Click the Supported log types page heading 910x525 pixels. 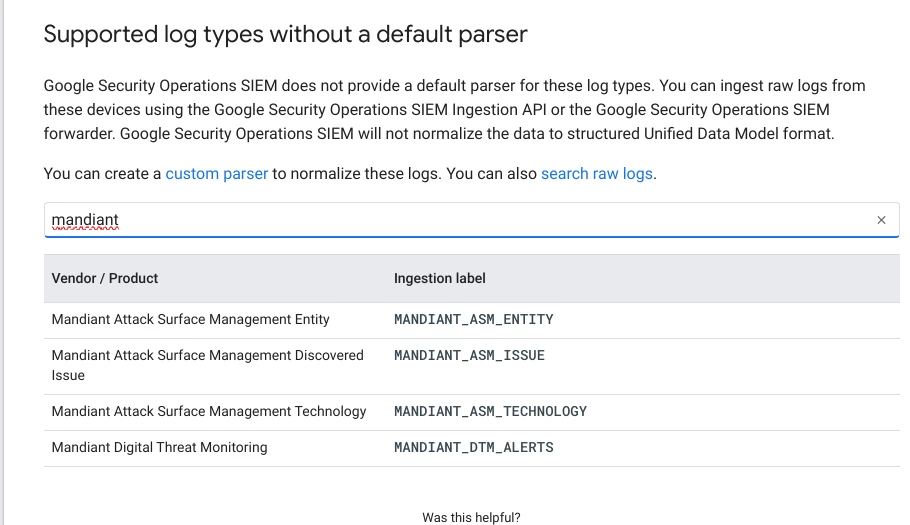click(x=285, y=34)
